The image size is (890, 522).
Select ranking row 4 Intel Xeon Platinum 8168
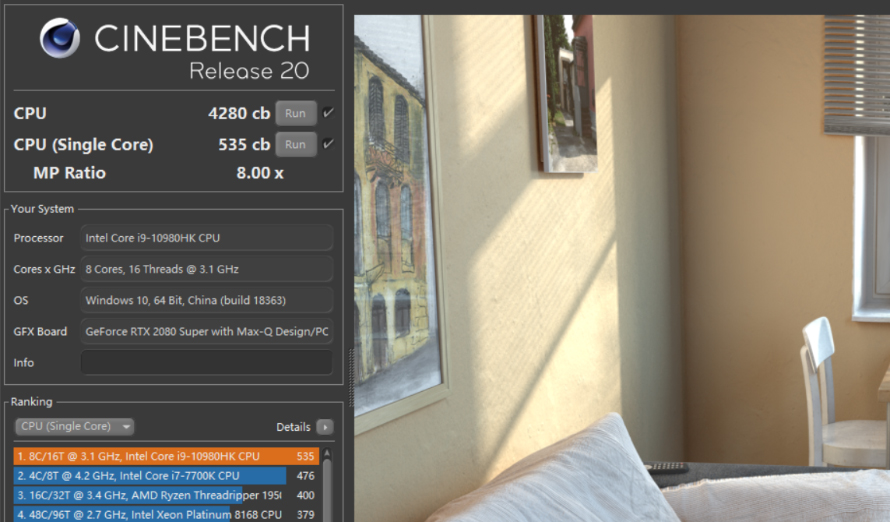tap(166, 514)
